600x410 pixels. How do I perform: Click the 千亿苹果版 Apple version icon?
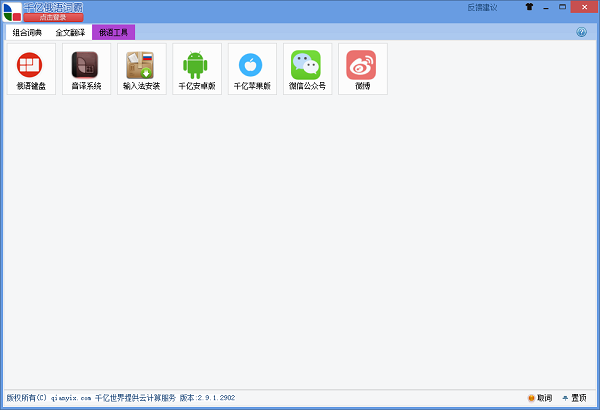coord(252,68)
